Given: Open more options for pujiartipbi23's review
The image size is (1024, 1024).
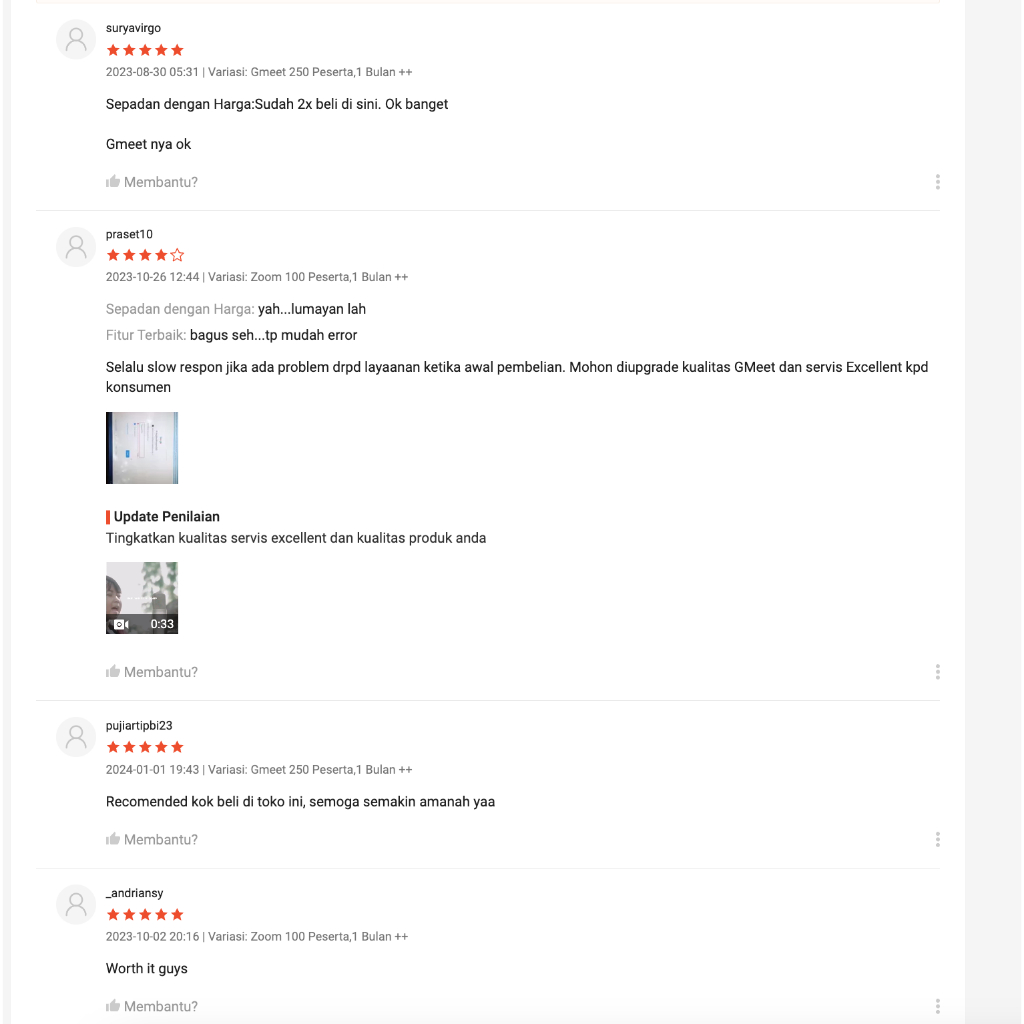Looking at the screenshot, I should pyautogui.click(x=937, y=839).
